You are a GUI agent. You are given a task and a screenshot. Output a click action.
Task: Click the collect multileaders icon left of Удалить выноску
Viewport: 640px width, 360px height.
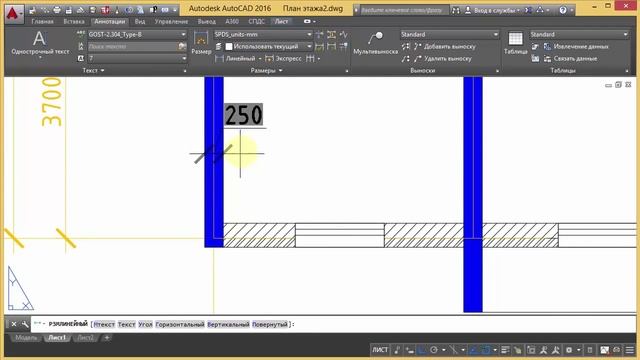405,59
